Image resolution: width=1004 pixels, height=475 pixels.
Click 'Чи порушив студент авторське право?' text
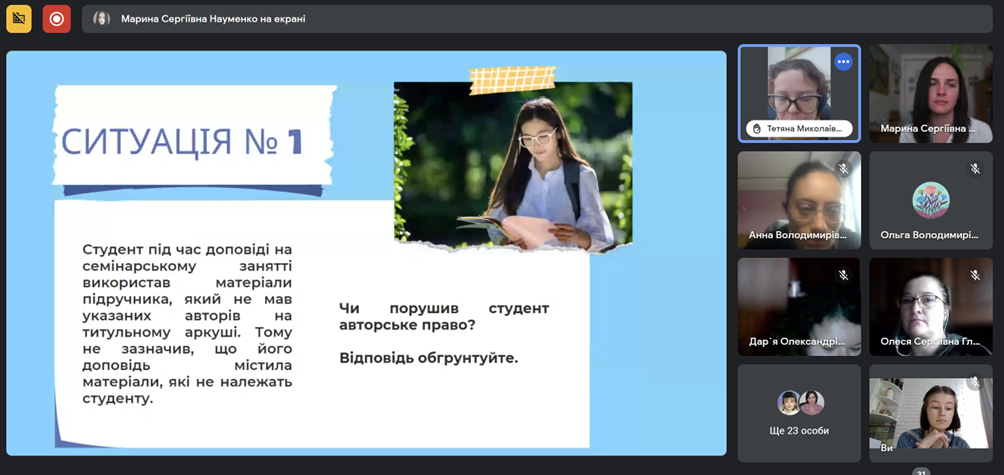tap(444, 317)
